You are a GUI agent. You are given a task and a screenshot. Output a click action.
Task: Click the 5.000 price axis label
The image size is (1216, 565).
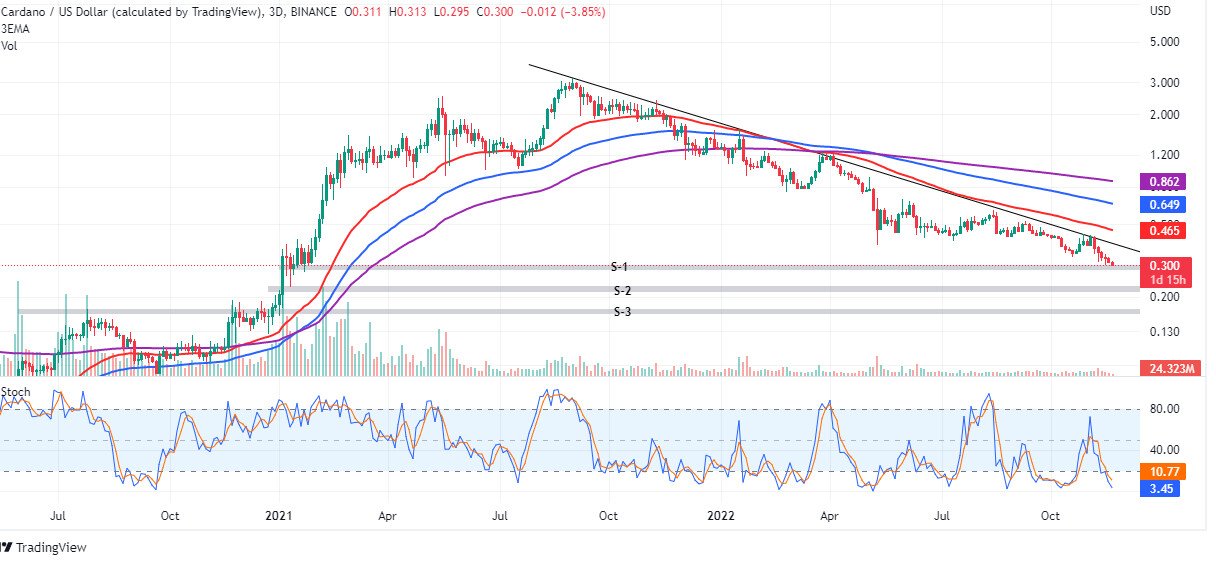click(x=1163, y=43)
